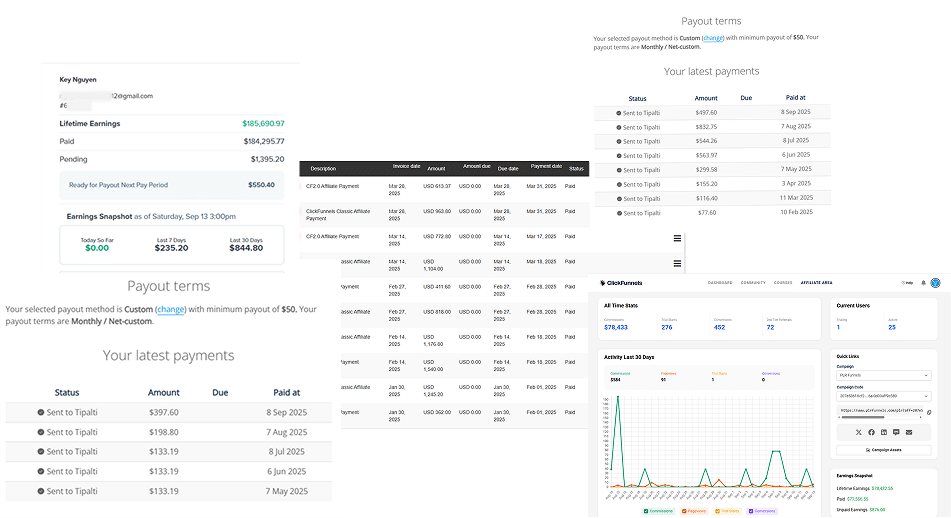The height and width of the screenshot is (518, 951).
Task: Click the Today So Far value $0.00
Action: (97, 248)
